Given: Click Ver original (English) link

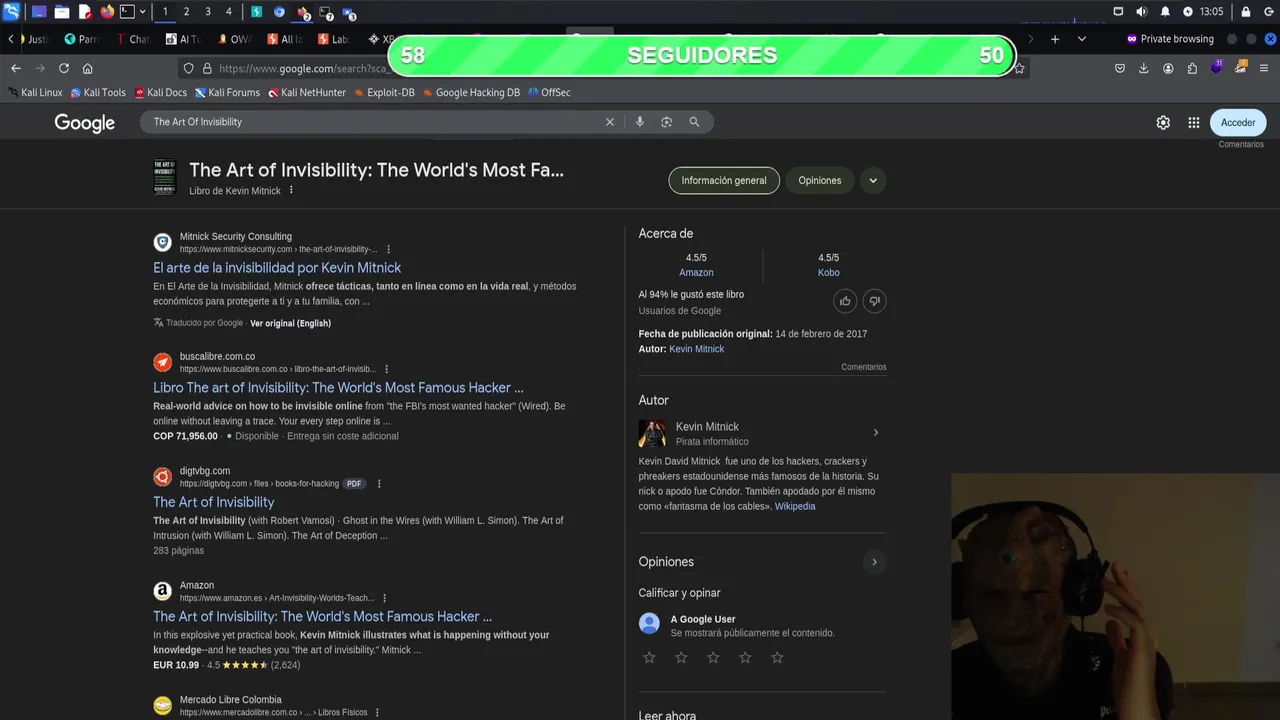Looking at the screenshot, I should [x=290, y=323].
